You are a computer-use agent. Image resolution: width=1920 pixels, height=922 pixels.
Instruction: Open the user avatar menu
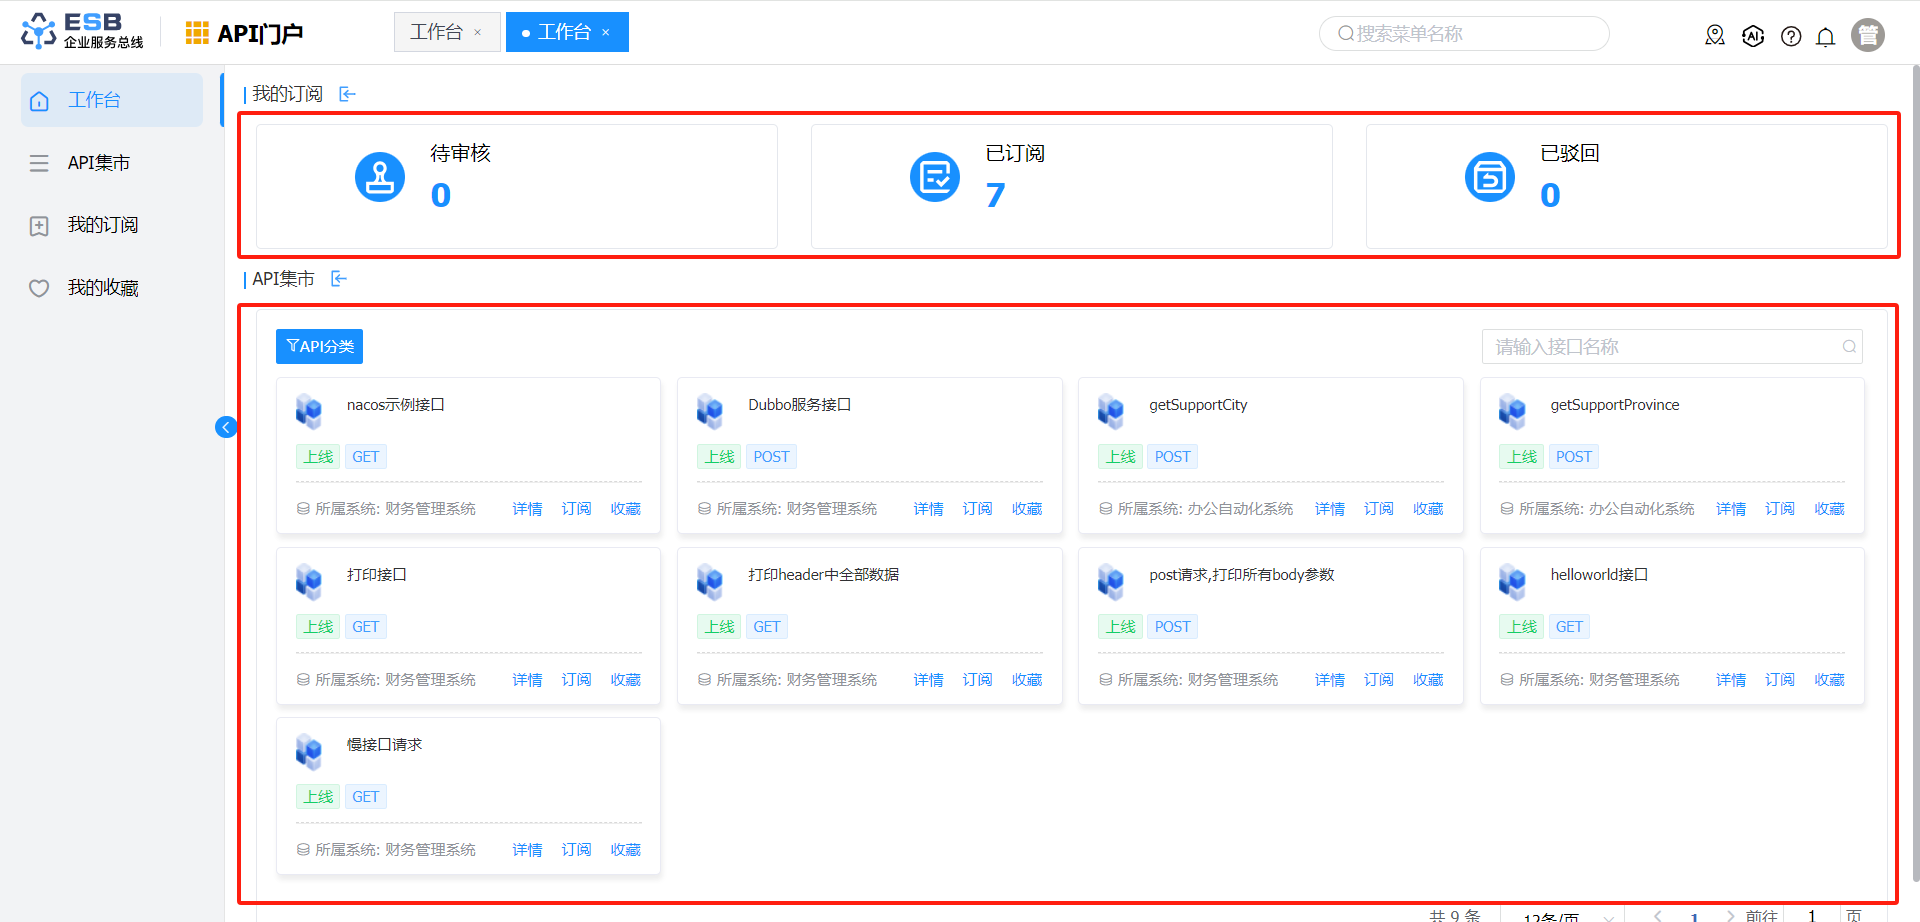(1867, 35)
